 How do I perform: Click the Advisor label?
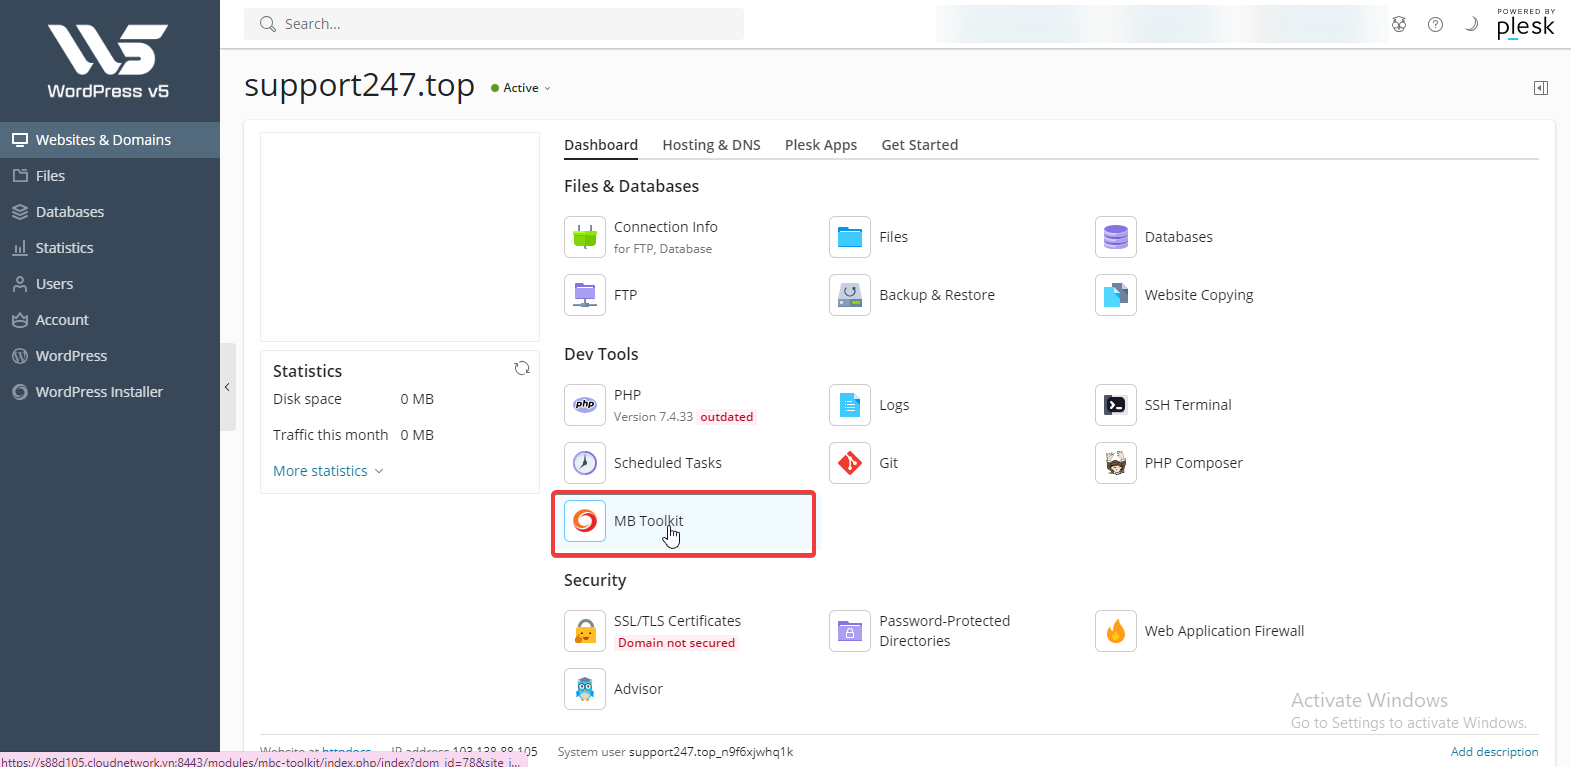click(x=638, y=689)
